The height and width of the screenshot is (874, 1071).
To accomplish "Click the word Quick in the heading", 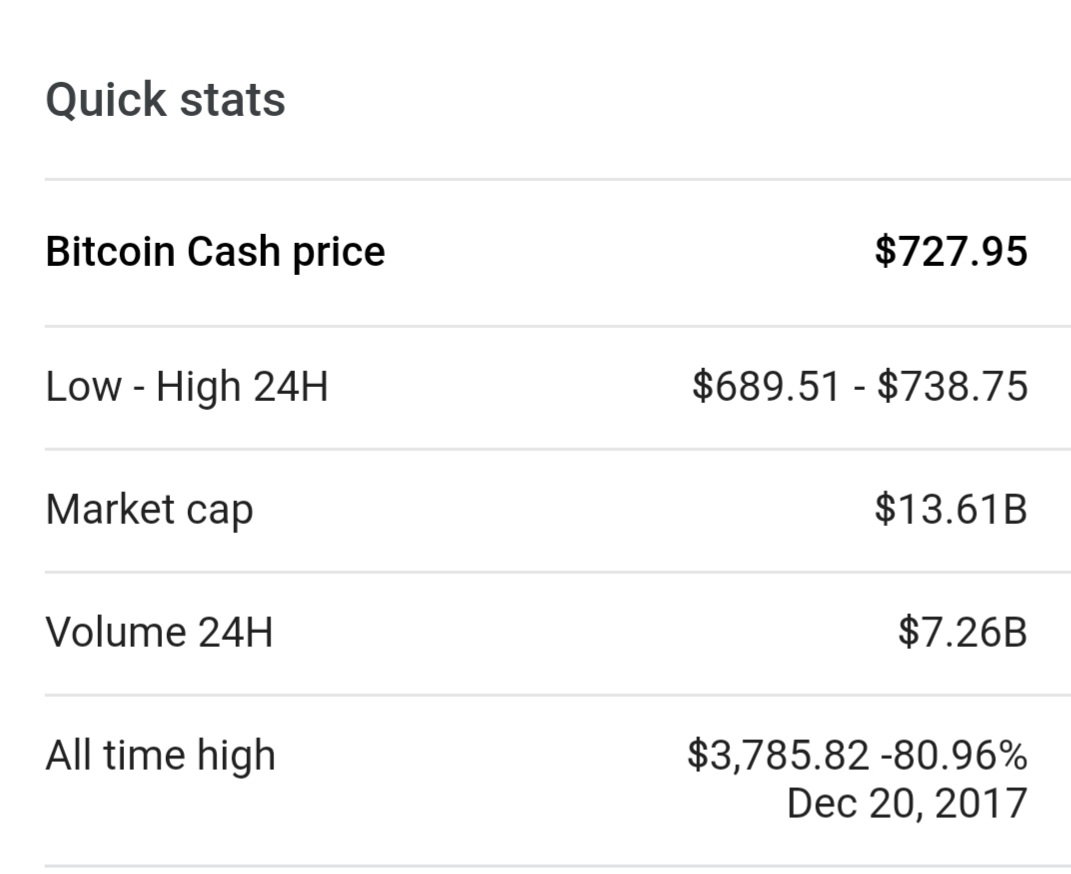I will click(106, 100).
